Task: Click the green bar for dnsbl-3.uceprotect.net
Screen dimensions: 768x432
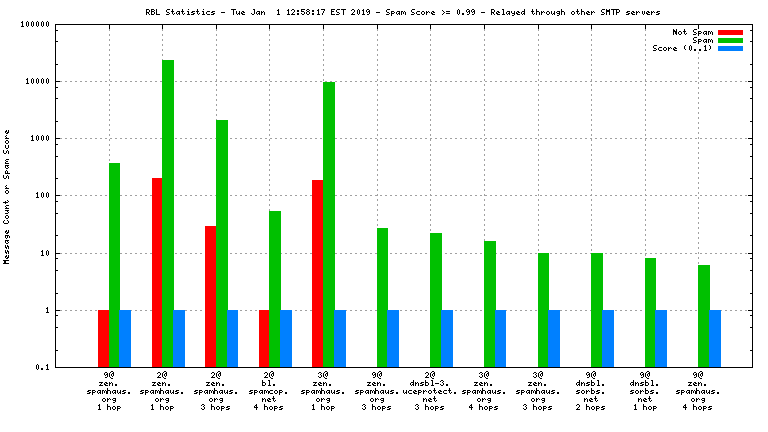Action: click(x=436, y=299)
